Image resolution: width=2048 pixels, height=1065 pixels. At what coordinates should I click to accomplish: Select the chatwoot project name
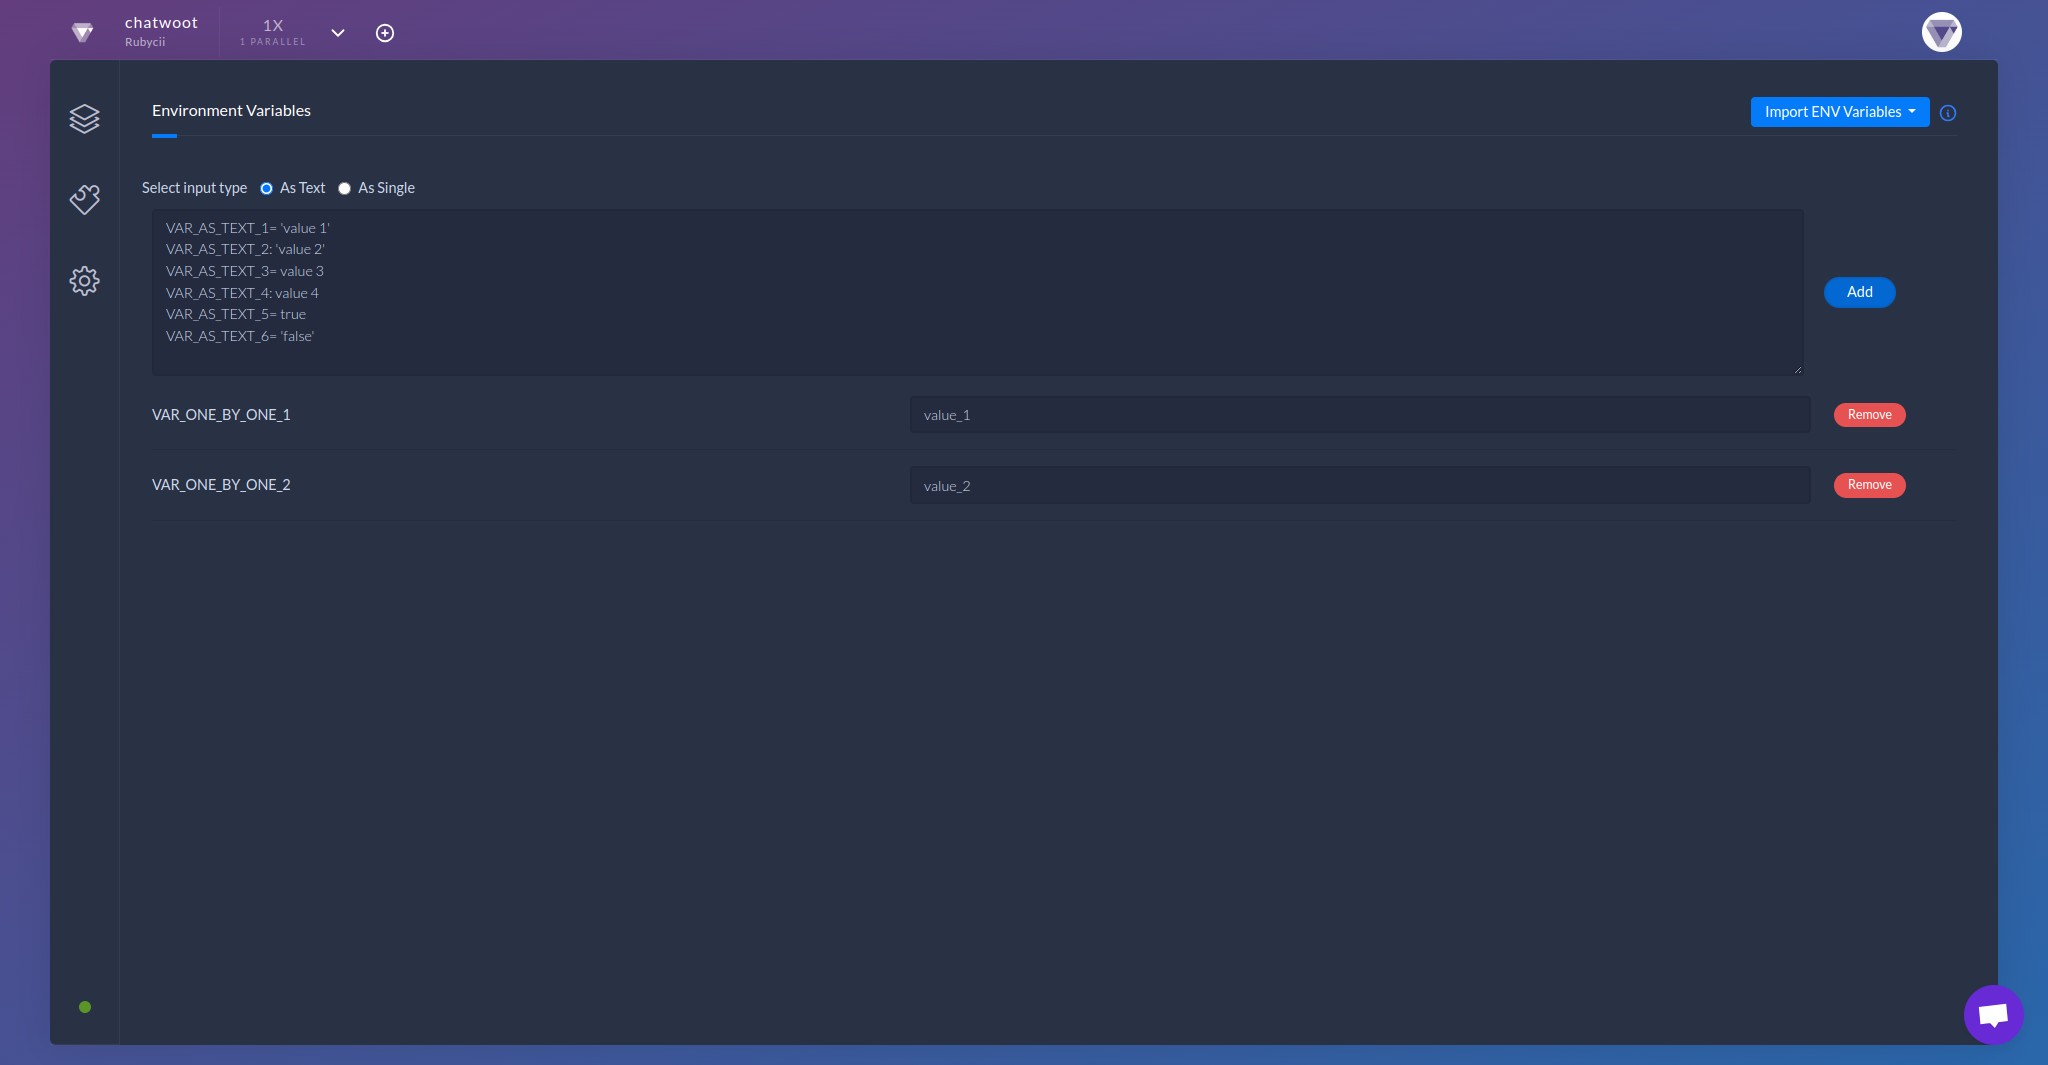pos(161,21)
